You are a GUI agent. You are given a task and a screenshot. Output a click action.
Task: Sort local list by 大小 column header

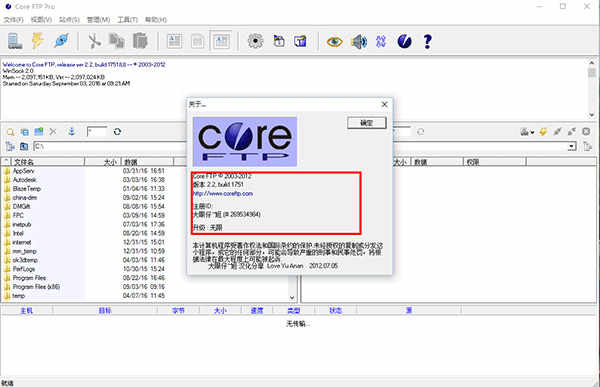pos(103,162)
